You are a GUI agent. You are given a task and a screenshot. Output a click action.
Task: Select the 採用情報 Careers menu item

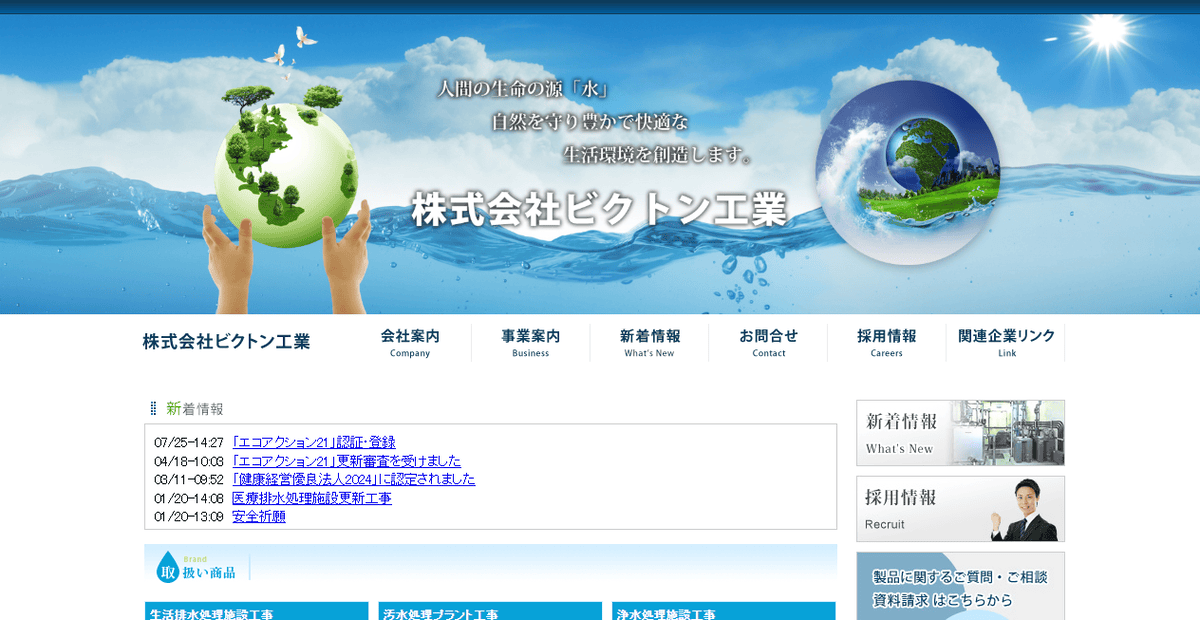coord(886,343)
